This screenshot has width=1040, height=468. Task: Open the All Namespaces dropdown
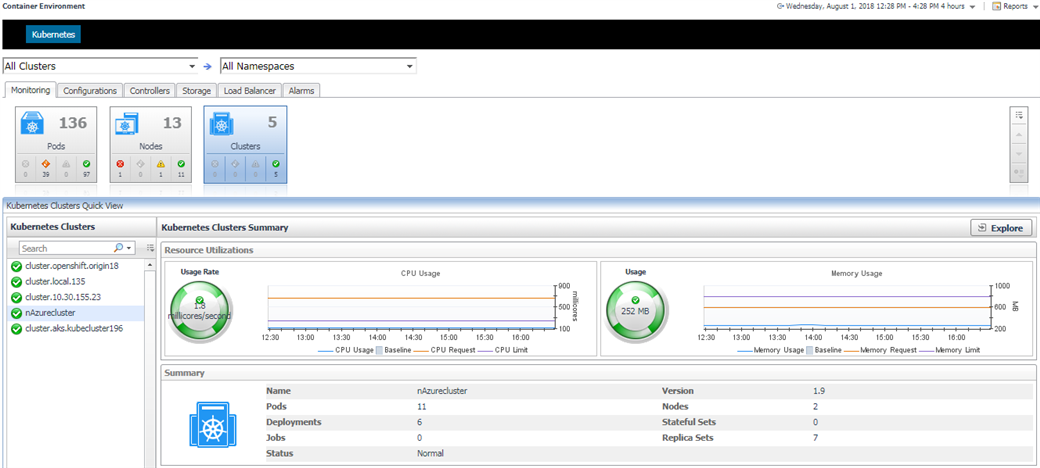point(318,66)
